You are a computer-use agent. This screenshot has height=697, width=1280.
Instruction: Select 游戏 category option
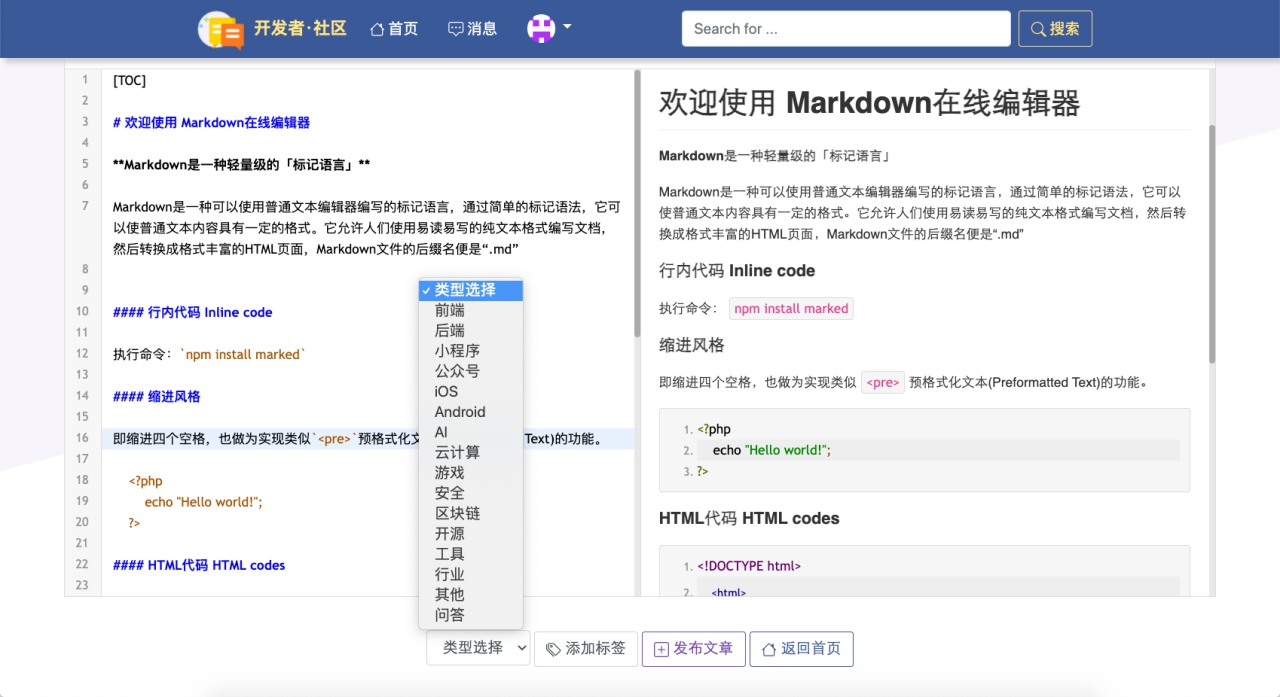click(471, 472)
